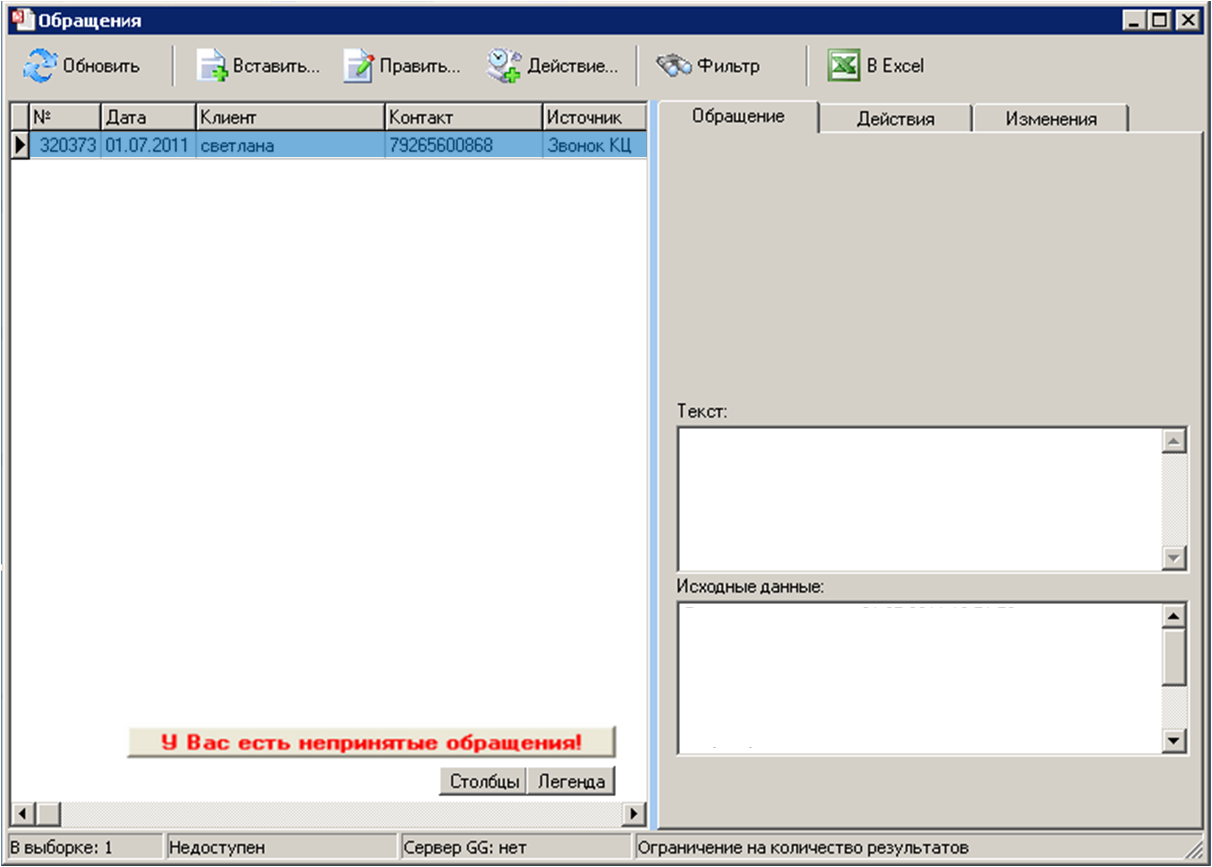Click the Обновить refresh icon
The height and width of the screenshot is (867, 1212).
41,66
